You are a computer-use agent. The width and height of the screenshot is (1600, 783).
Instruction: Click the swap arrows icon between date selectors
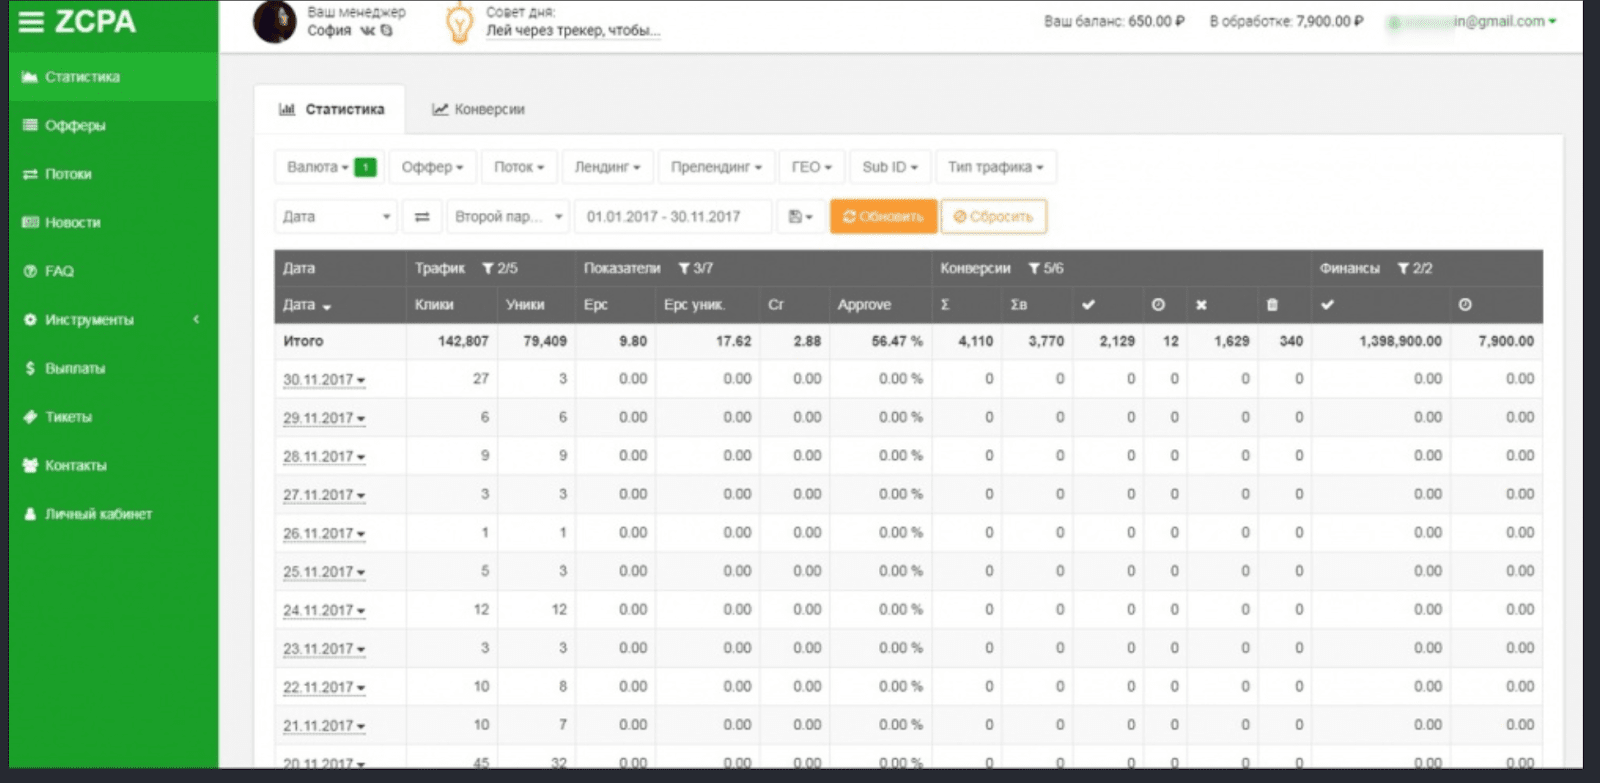click(x=422, y=217)
